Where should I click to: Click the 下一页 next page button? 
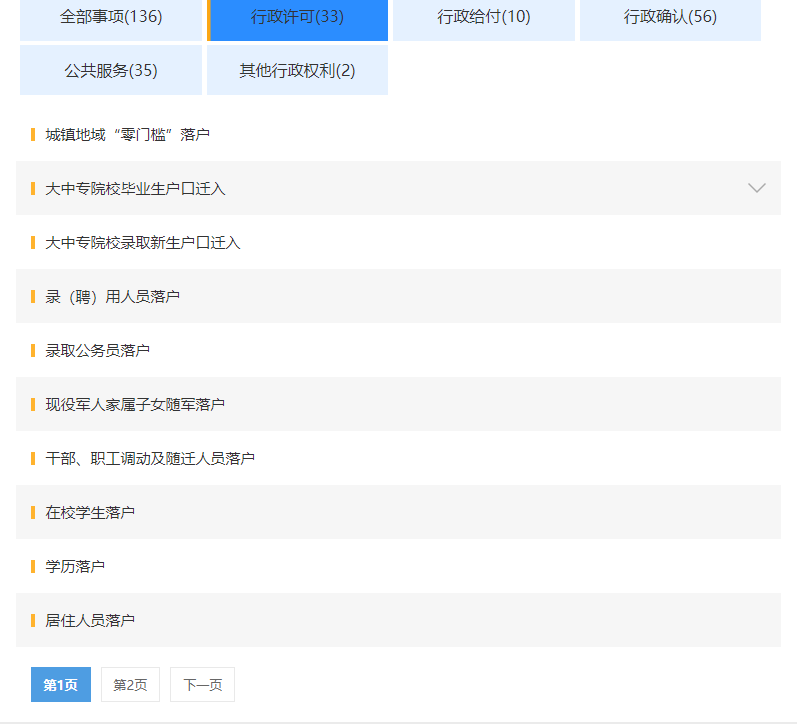coord(202,684)
